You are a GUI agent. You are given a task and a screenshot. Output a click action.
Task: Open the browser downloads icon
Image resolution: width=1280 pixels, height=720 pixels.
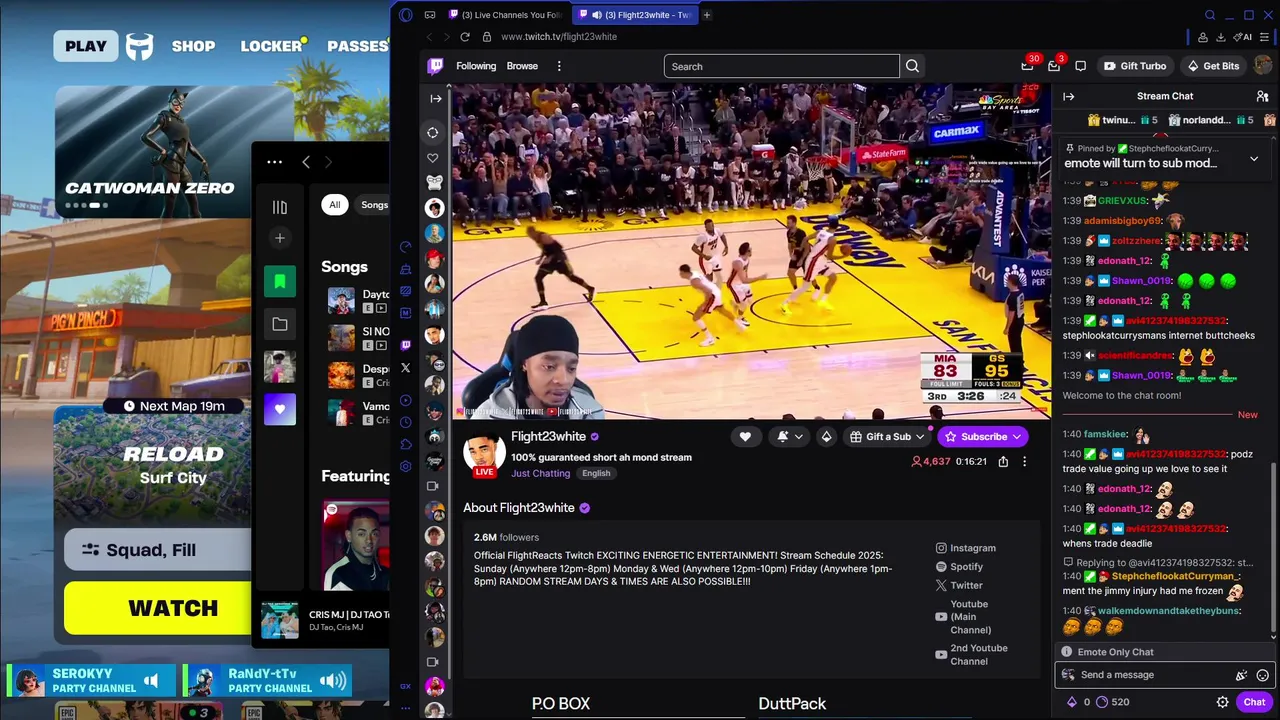coord(1220,37)
